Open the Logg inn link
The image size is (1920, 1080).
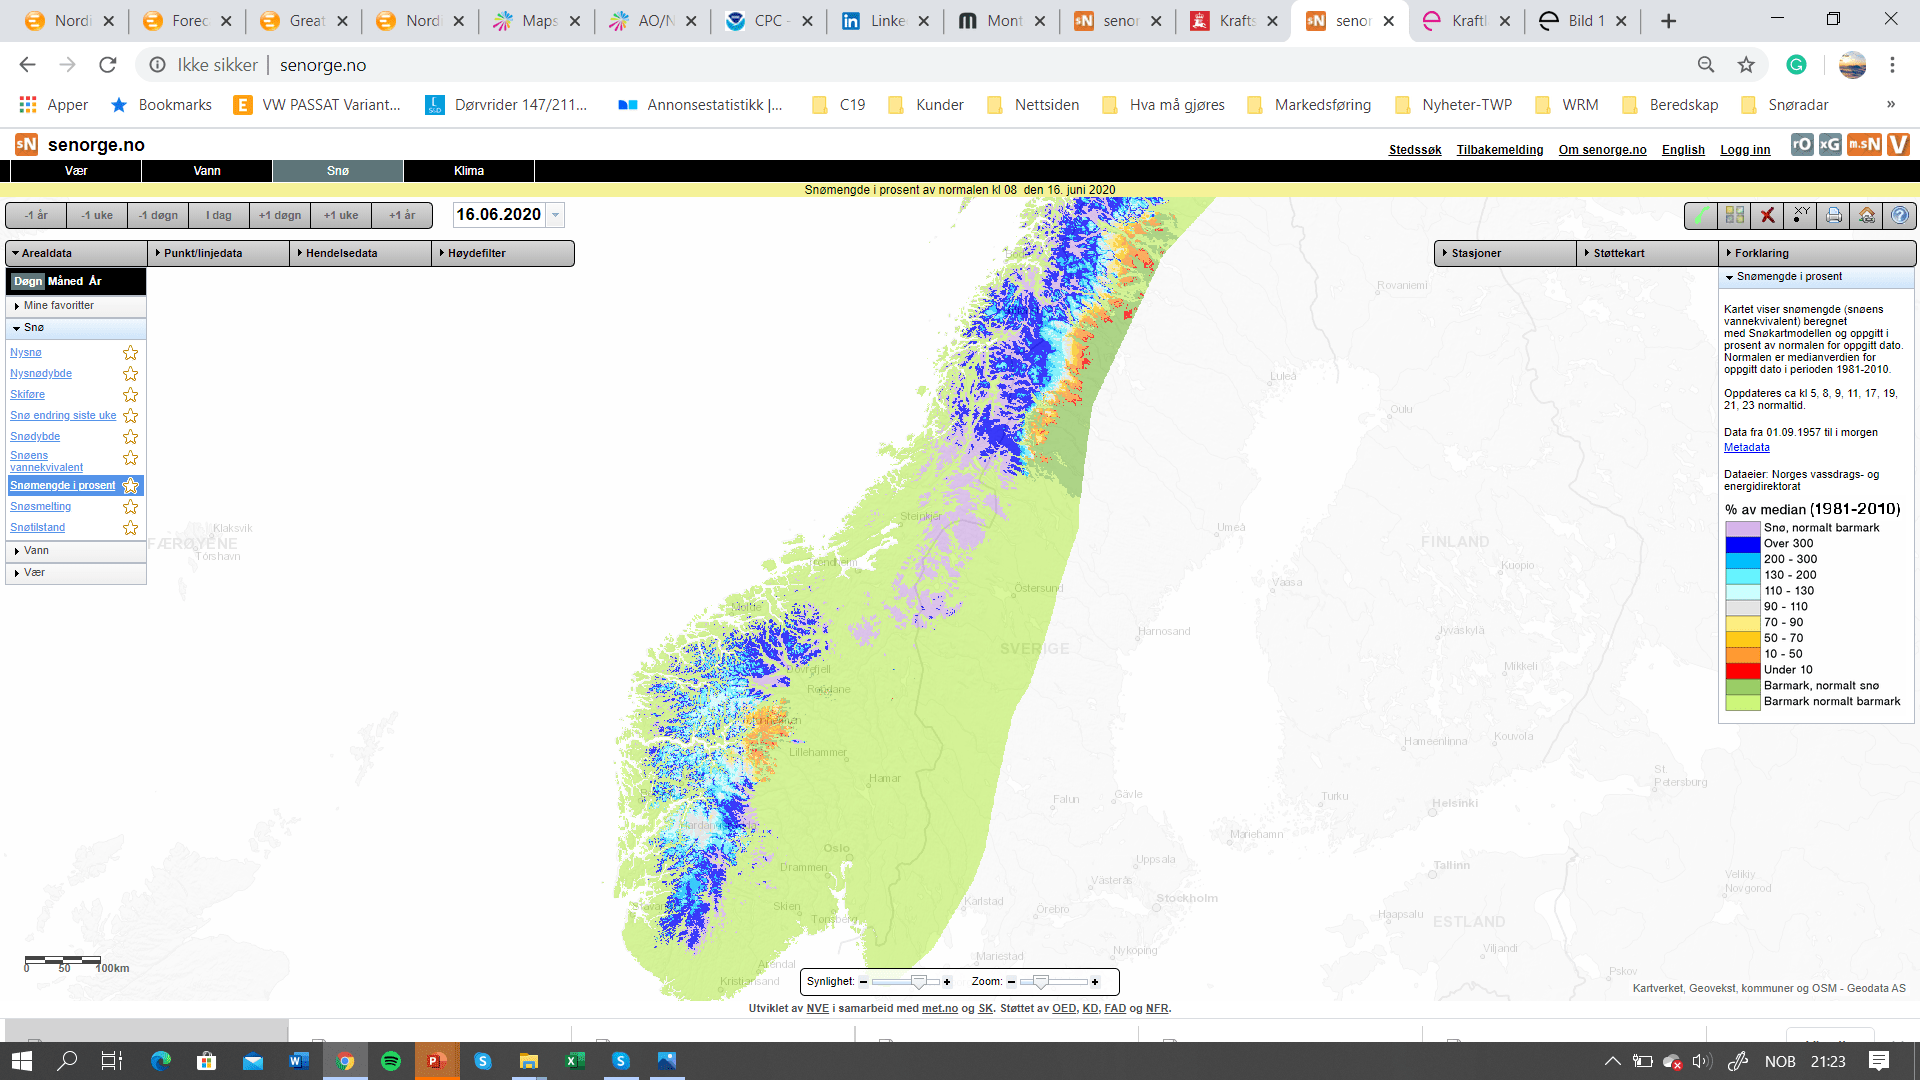[x=1745, y=150]
